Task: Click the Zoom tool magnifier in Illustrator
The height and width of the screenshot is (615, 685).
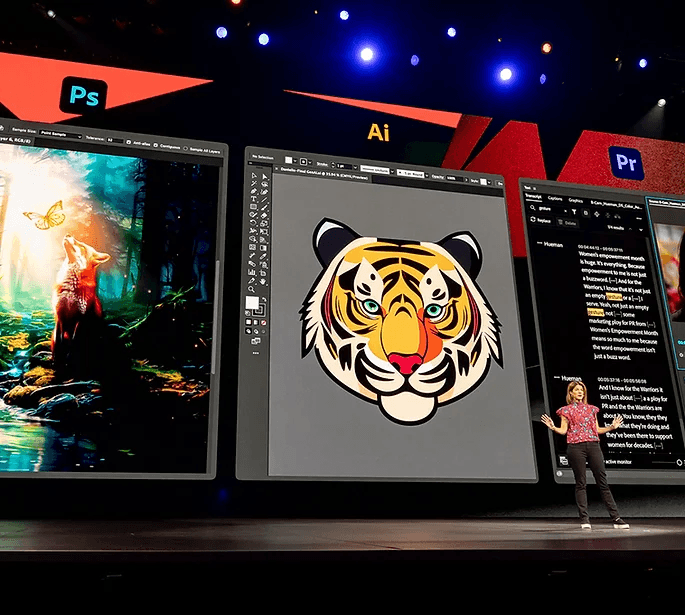Action: [251, 289]
